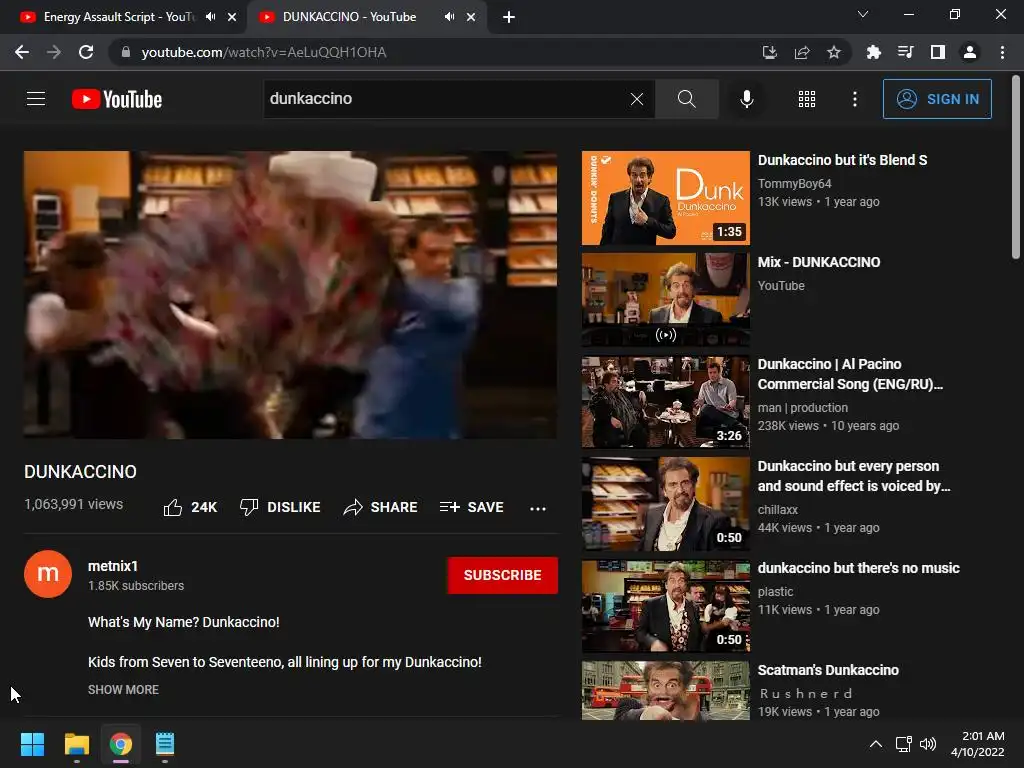Click the address bar URL
This screenshot has width=1024, height=768.
pos(264,52)
